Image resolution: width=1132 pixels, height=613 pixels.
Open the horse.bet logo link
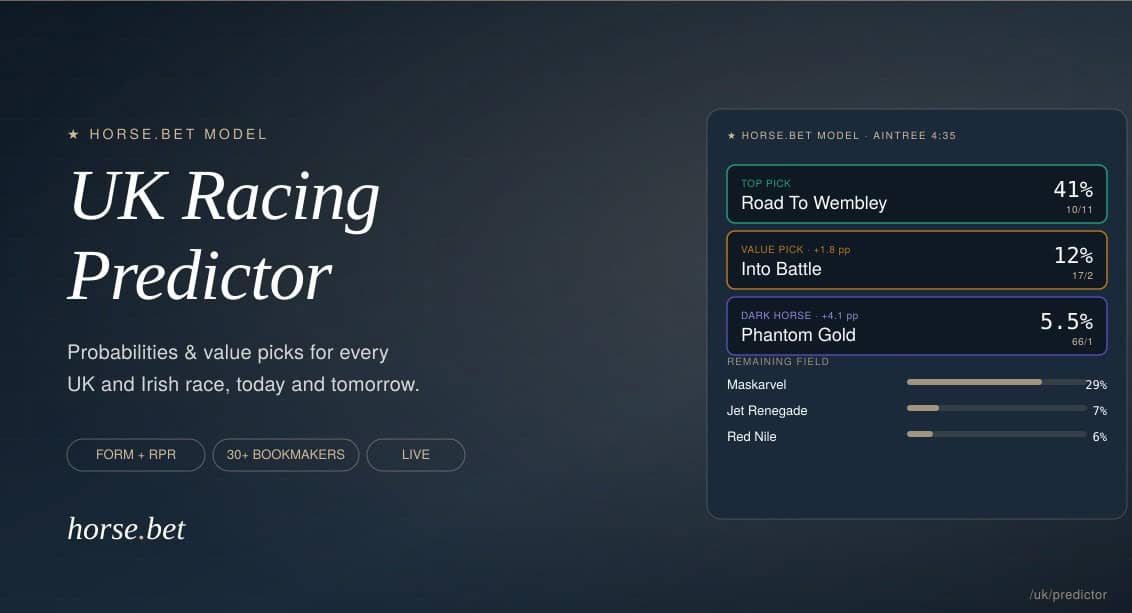pyautogui.click(x=126, y=529)
